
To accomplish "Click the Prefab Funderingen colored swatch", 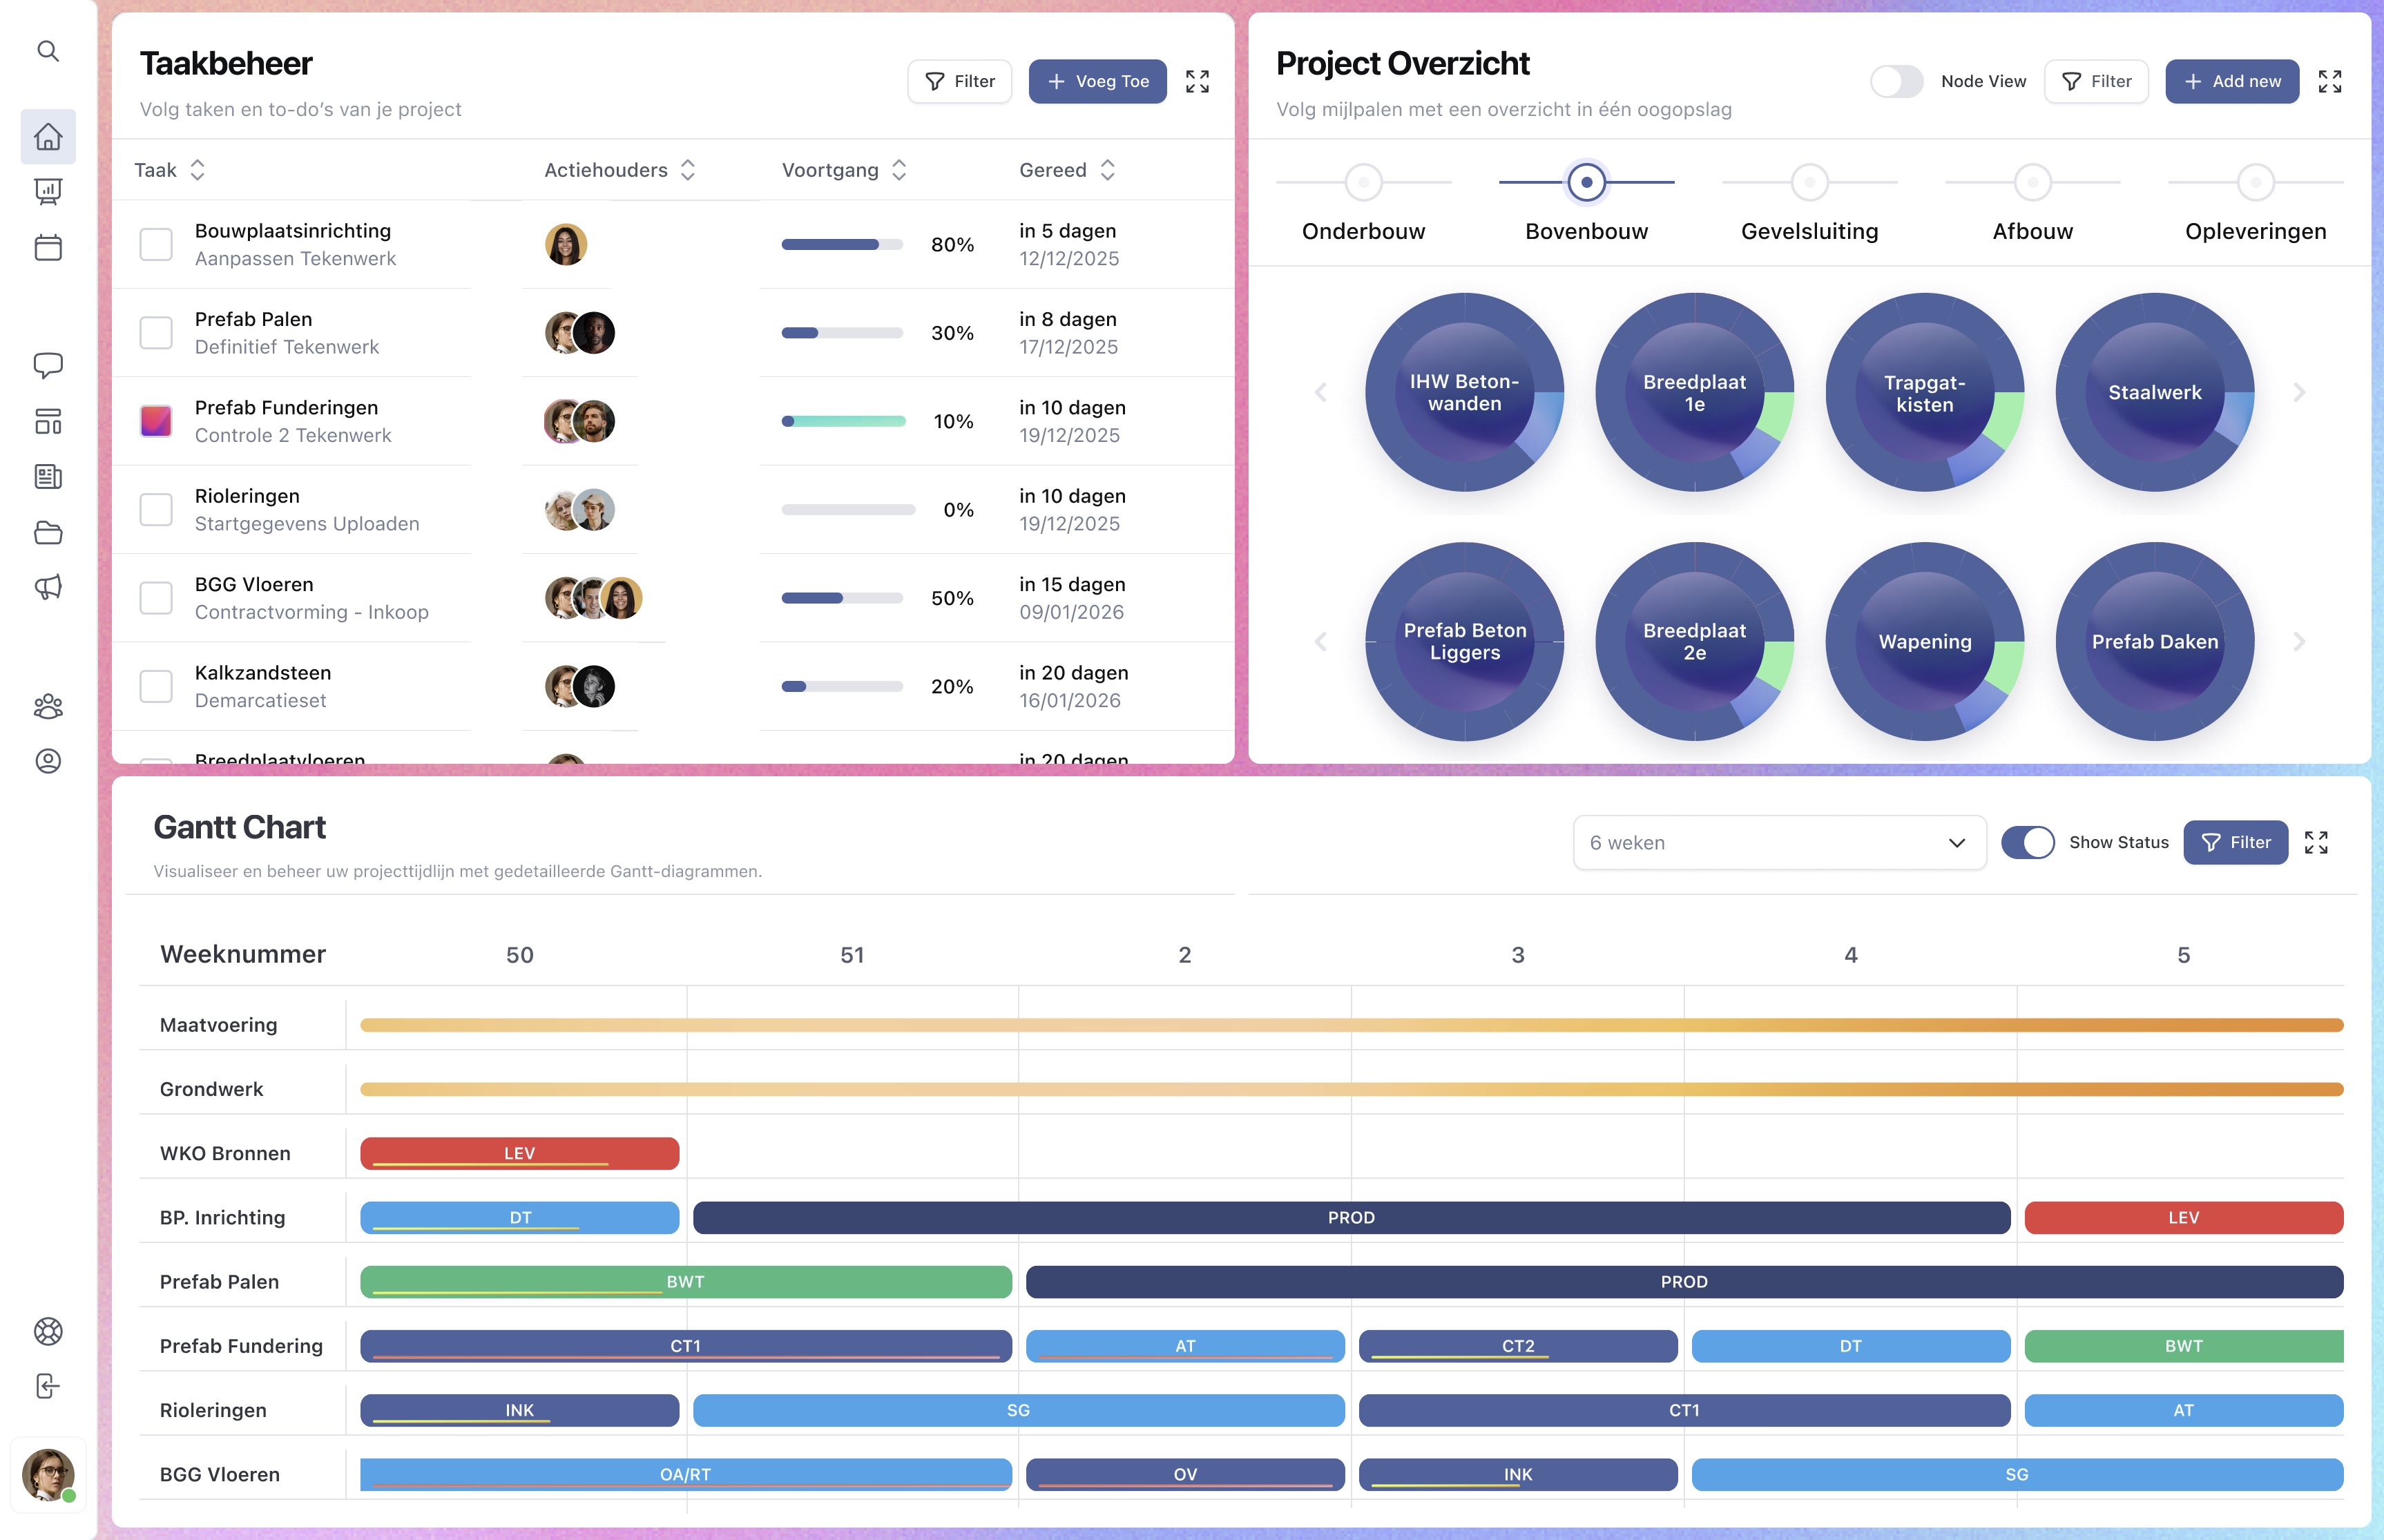I will point(156,421).
